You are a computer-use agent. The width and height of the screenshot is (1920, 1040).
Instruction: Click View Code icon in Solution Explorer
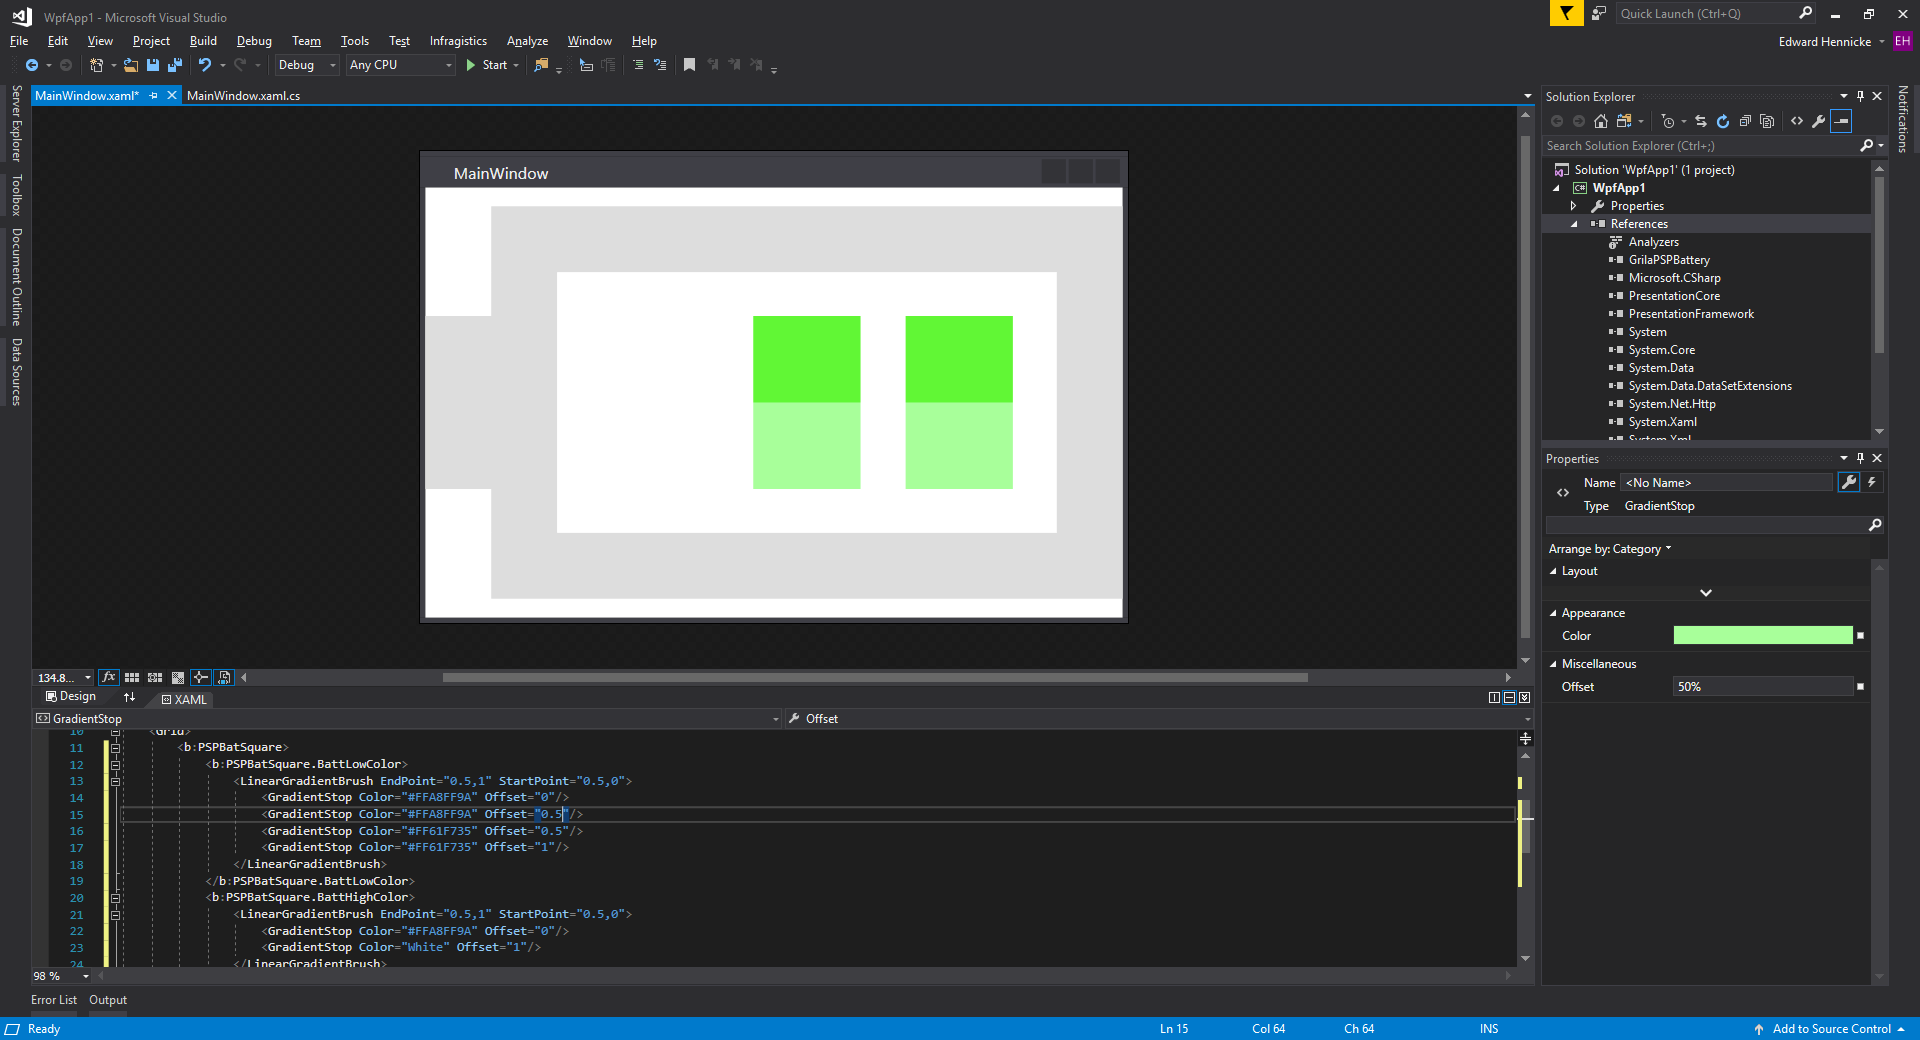(1797, 121)
